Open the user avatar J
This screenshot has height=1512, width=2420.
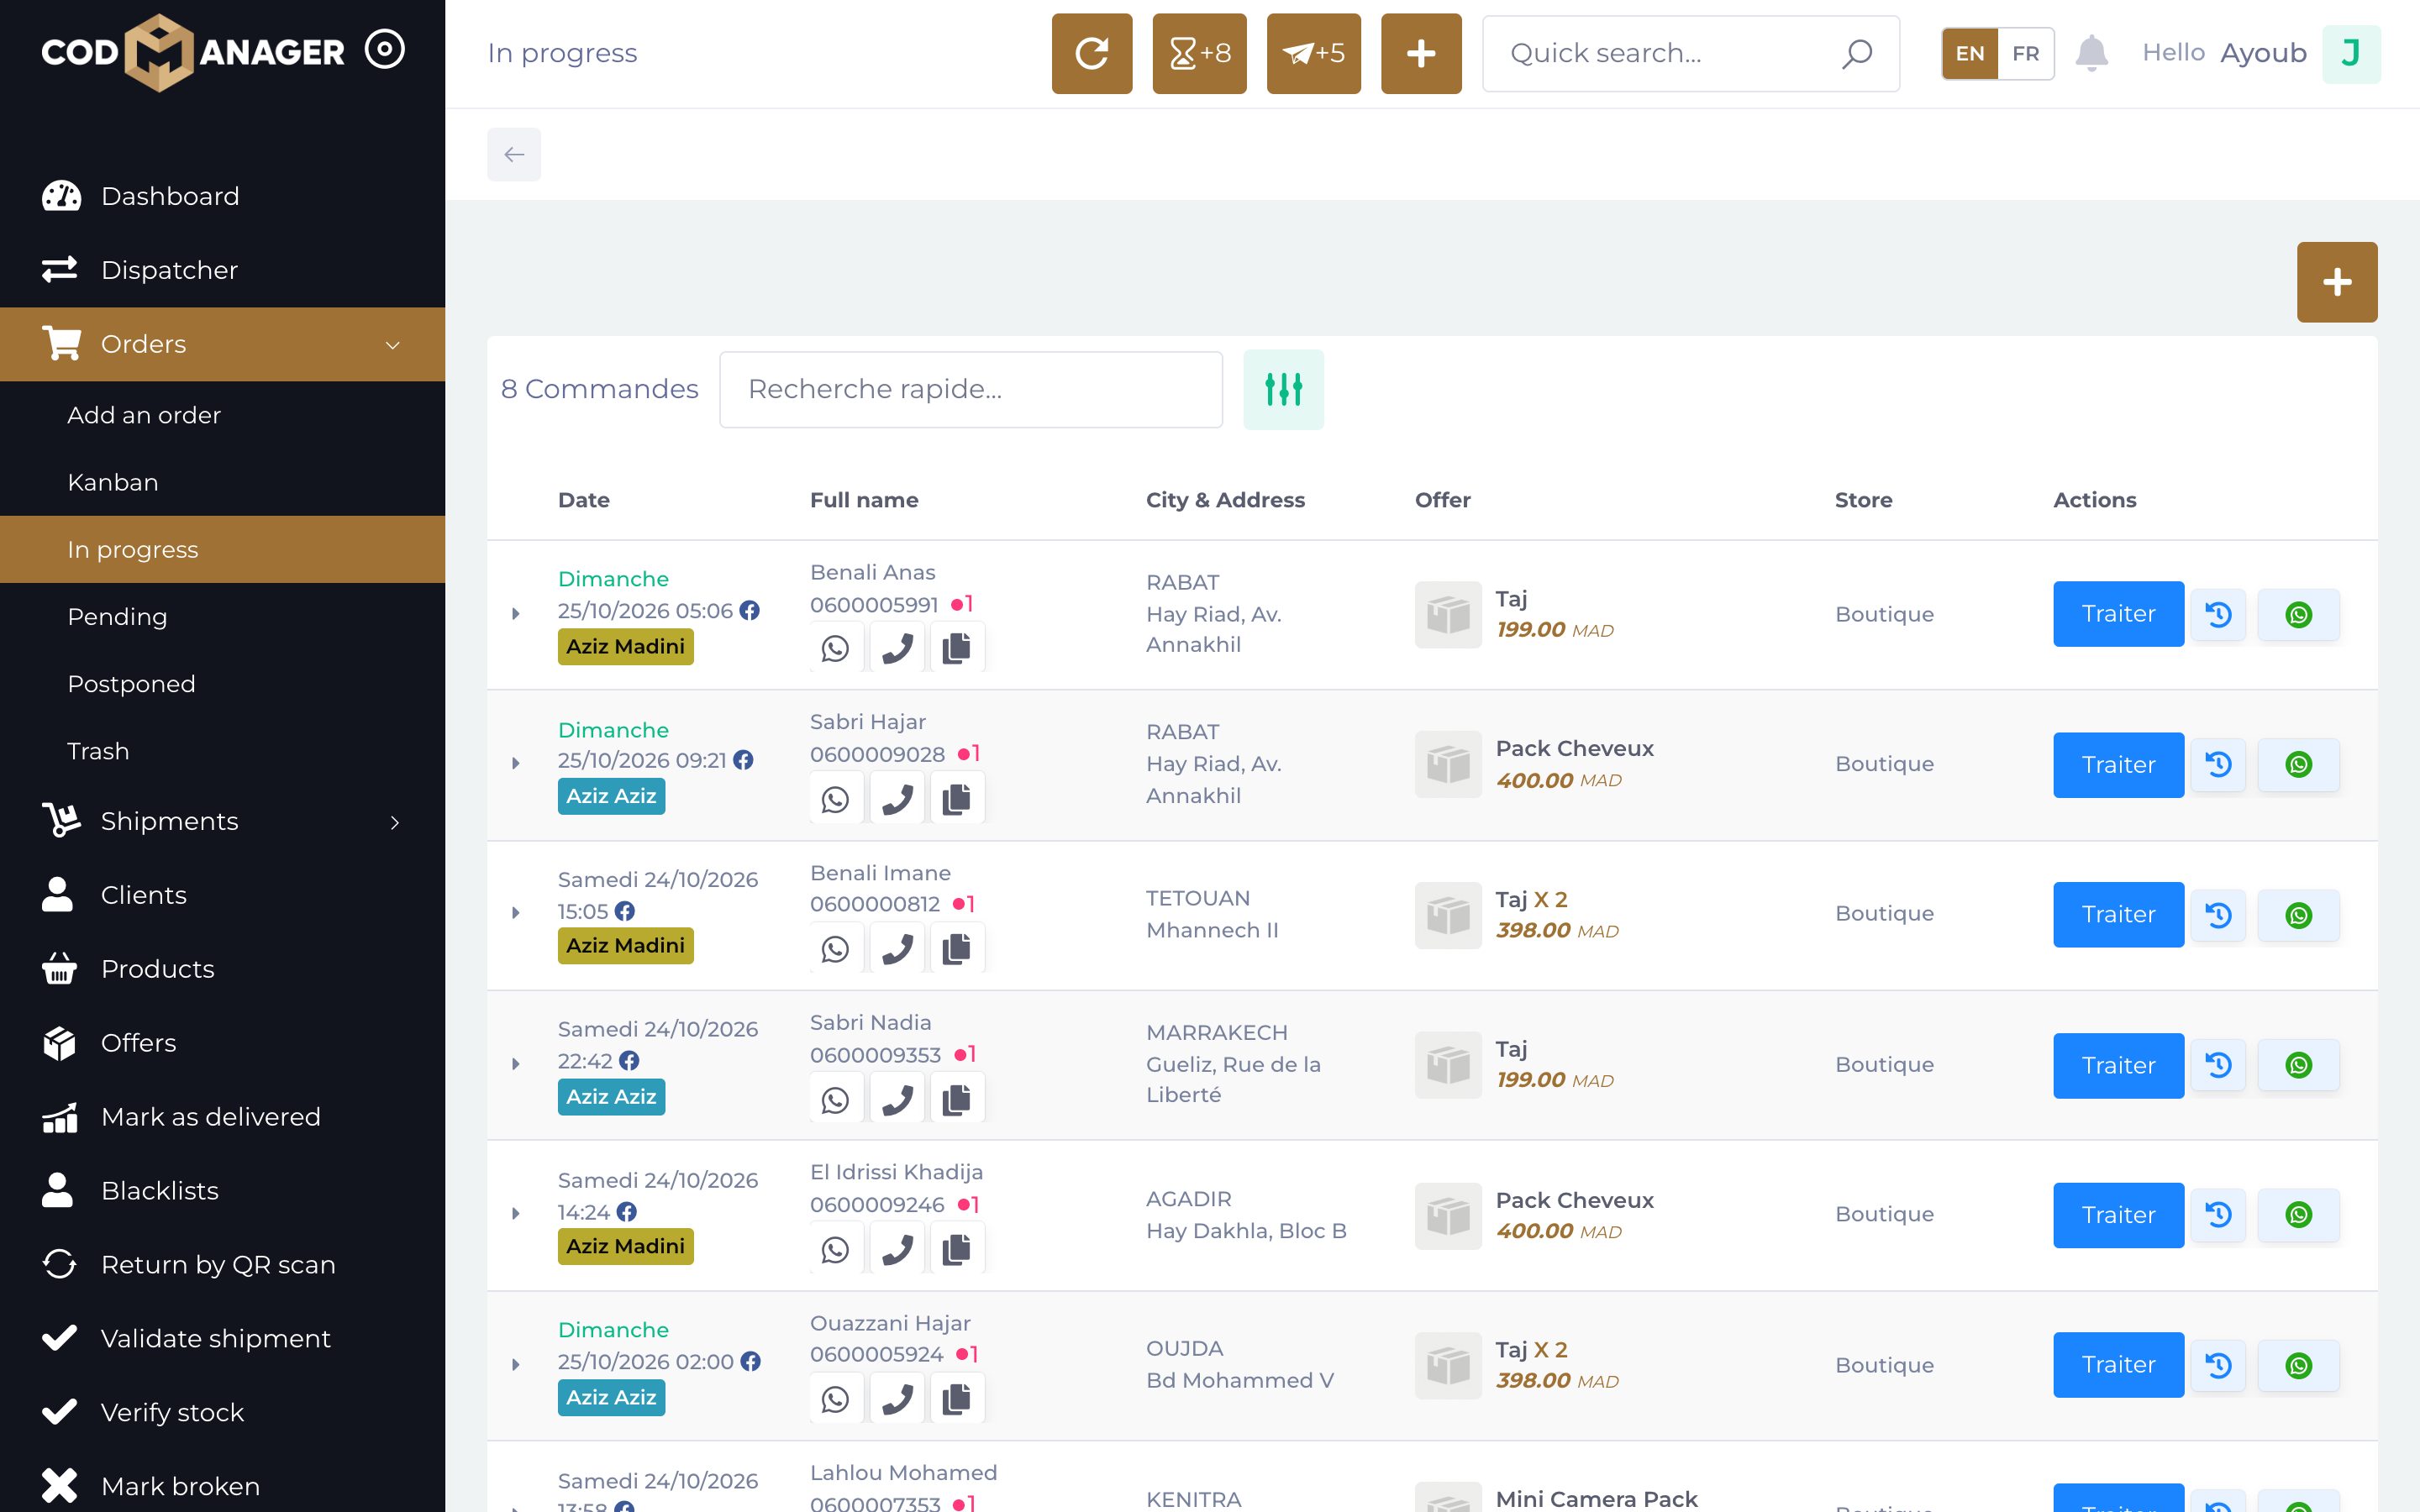click(x=2350, y=53)
